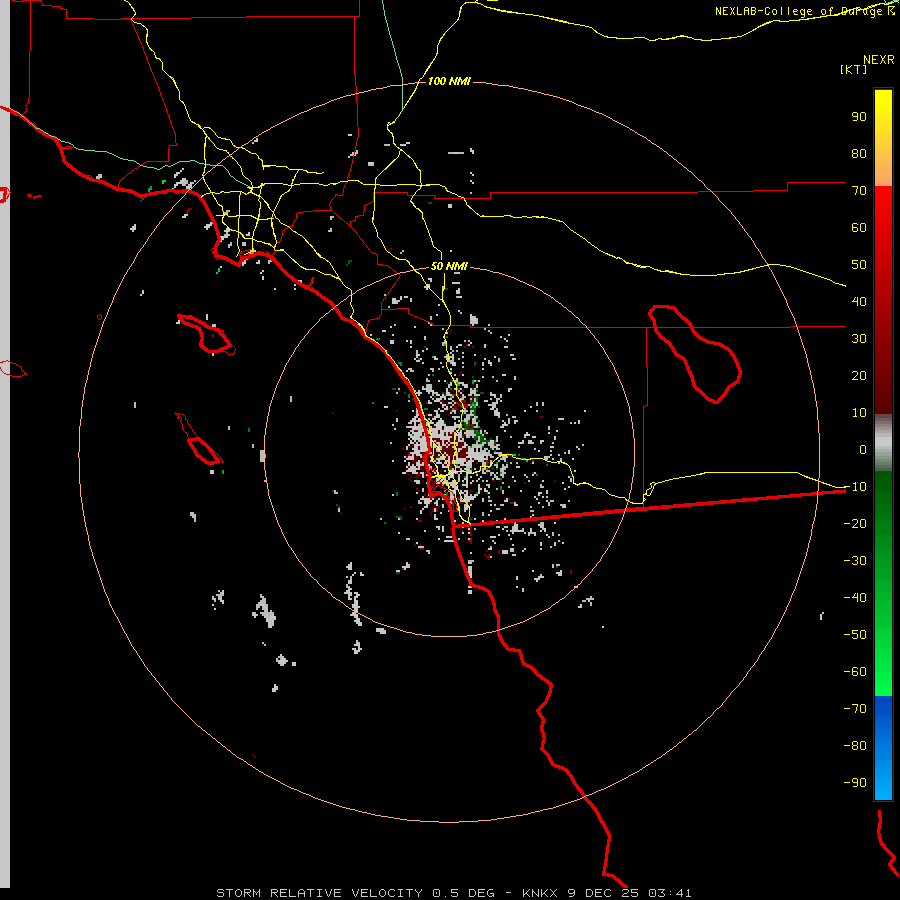Click the STORM RELATIVE VELOCITY caption text
900x900 pixels.
[319, 893]
